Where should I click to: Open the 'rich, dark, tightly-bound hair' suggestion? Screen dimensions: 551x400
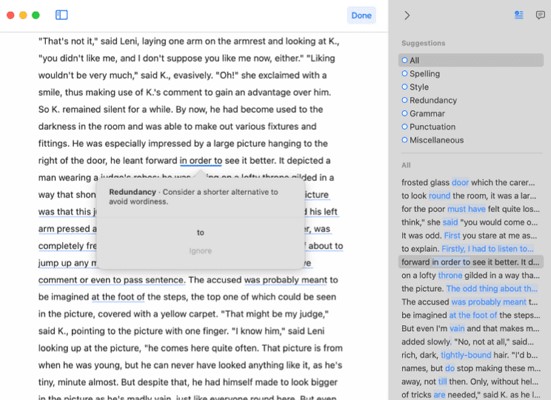(x=471, y=355)
